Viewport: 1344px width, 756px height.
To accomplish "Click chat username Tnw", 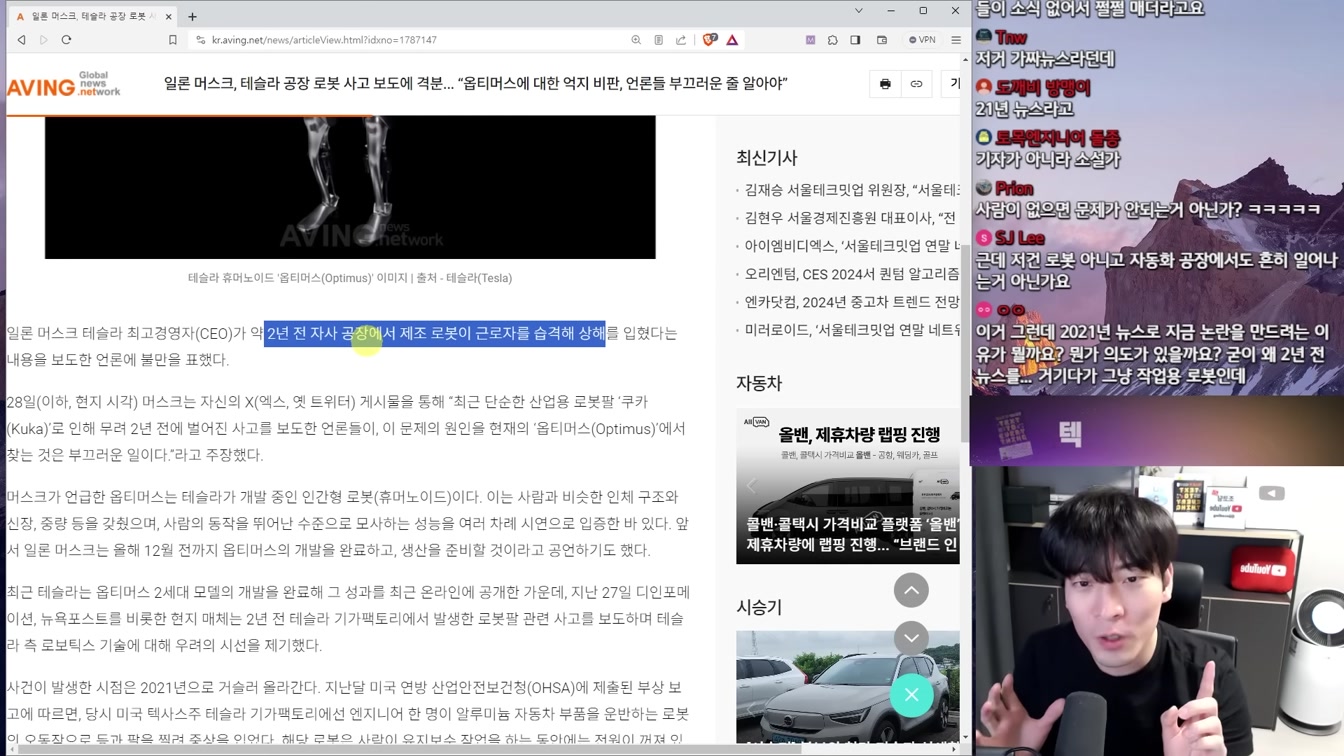I will [1011, 37].
